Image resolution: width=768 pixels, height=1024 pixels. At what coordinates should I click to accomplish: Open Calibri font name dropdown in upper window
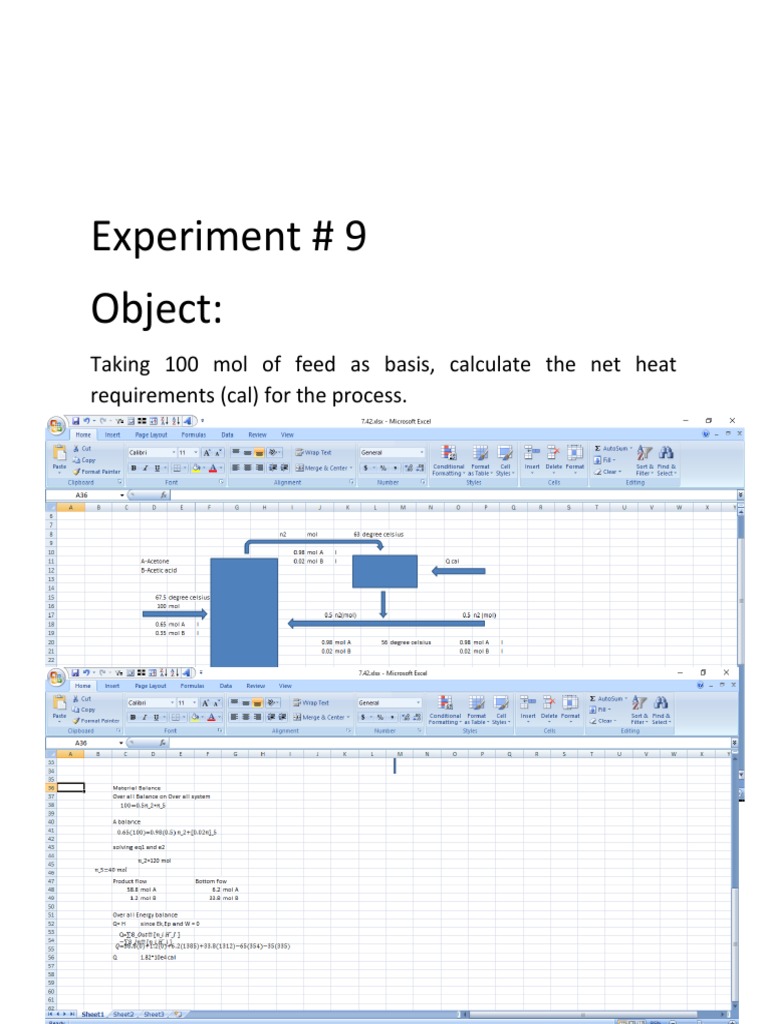point(174,452)
